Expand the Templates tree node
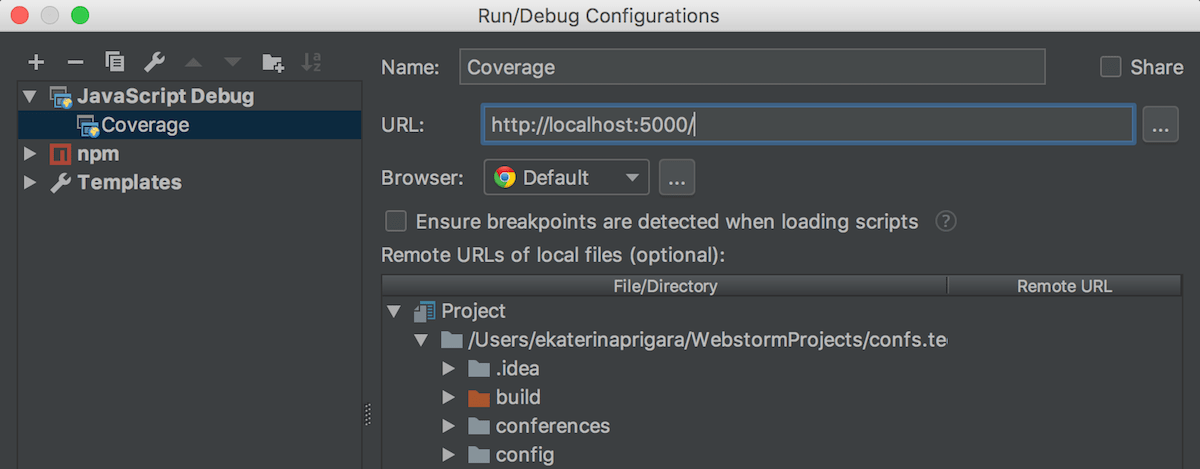 click(x=30, y=182)
